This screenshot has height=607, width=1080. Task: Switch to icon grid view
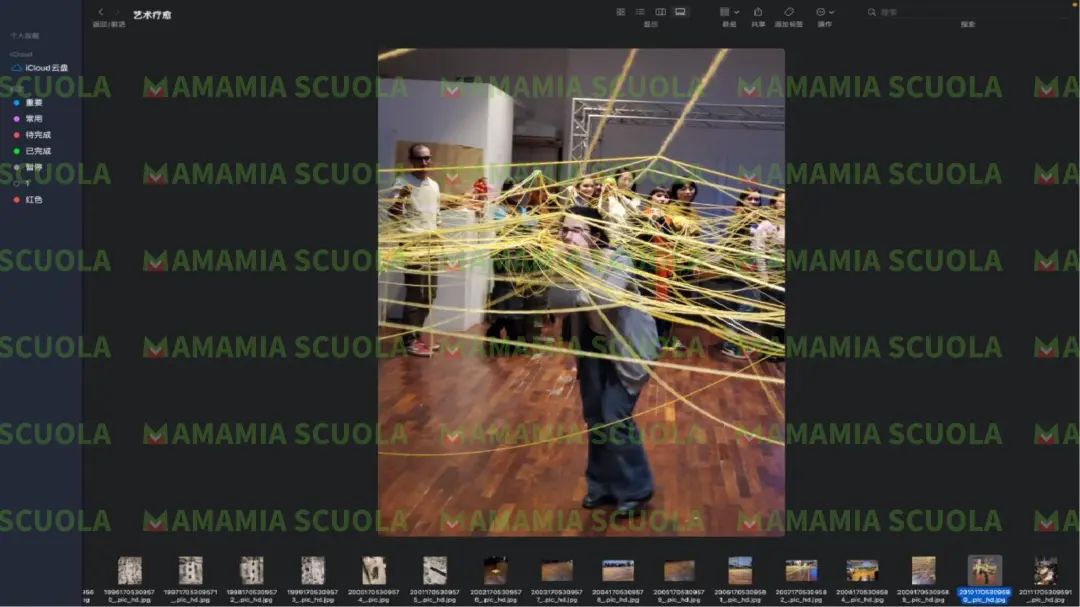click(x=621, y=12)
